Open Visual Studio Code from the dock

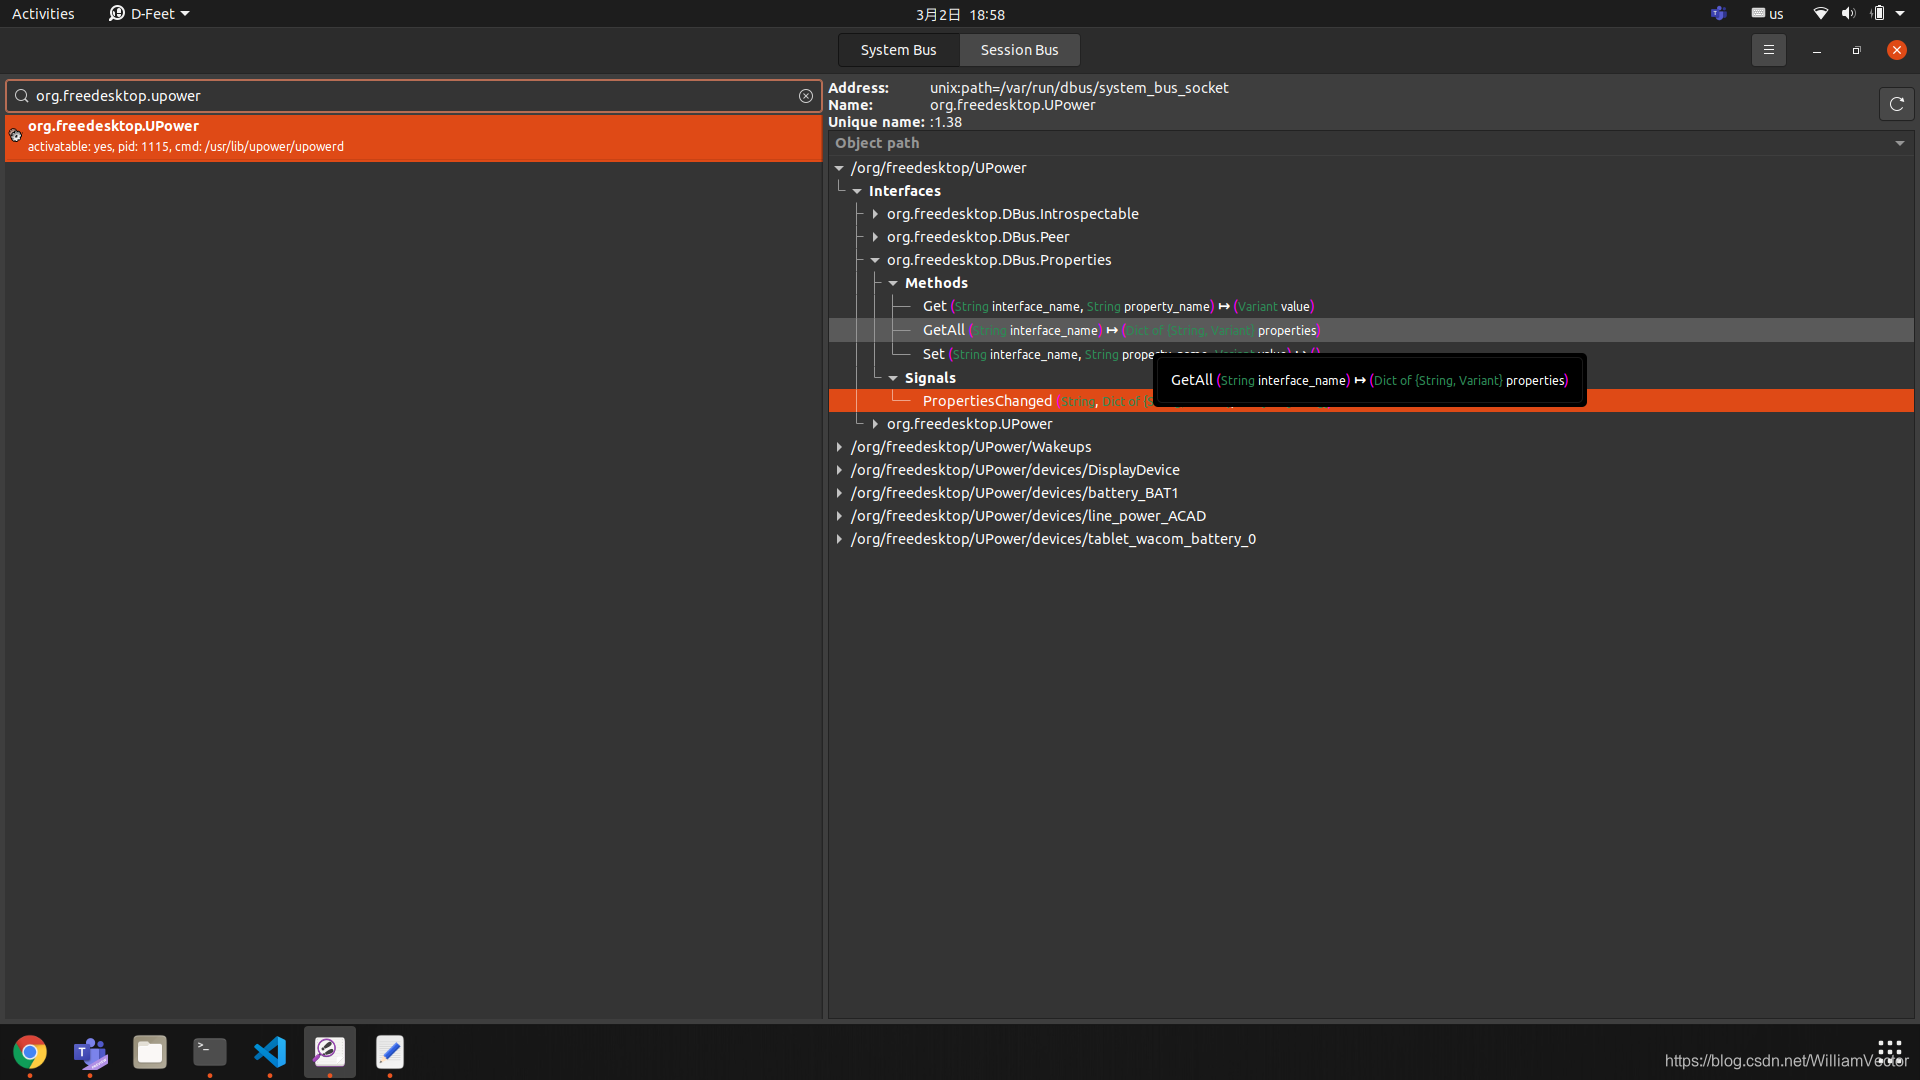270,1052
